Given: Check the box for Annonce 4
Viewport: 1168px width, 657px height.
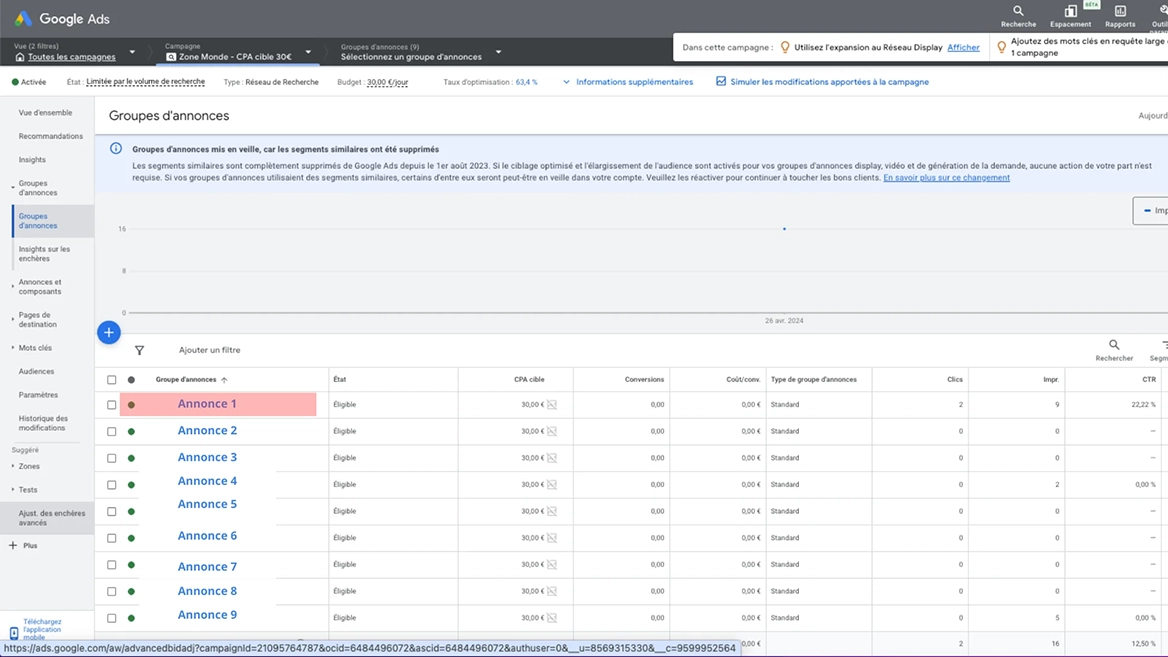Looking at the screenshot, I should pos(112,485).
